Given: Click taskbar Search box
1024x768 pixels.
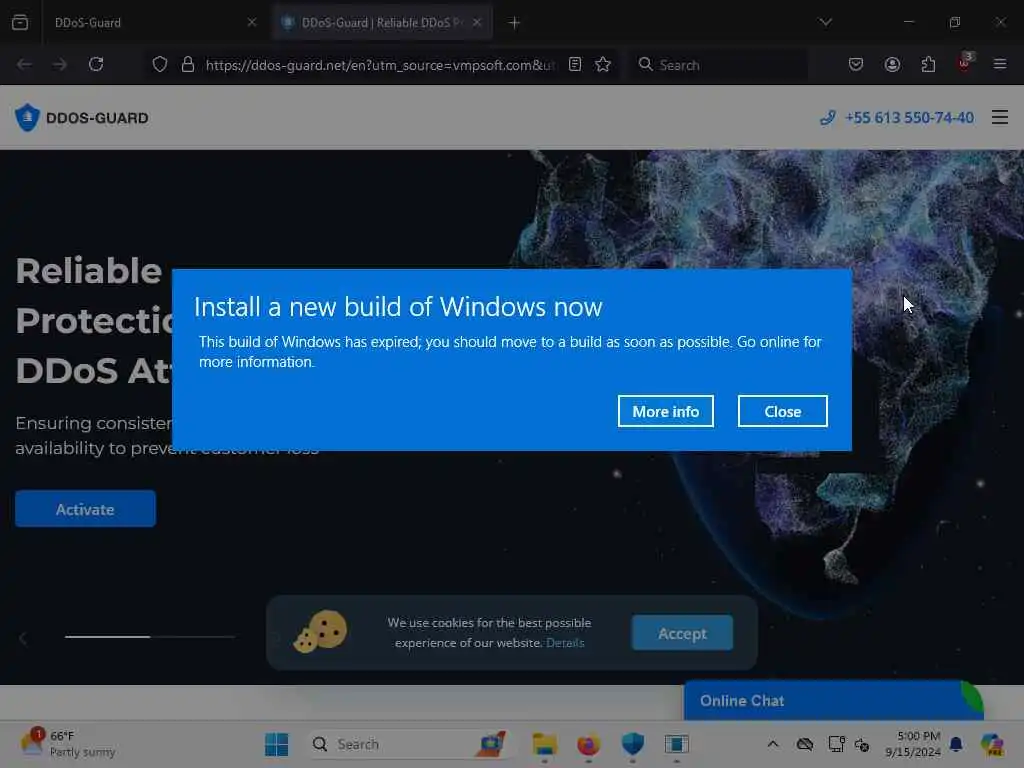Looking at the screenshot, I should pyautogui.click(x=409, y=744).
